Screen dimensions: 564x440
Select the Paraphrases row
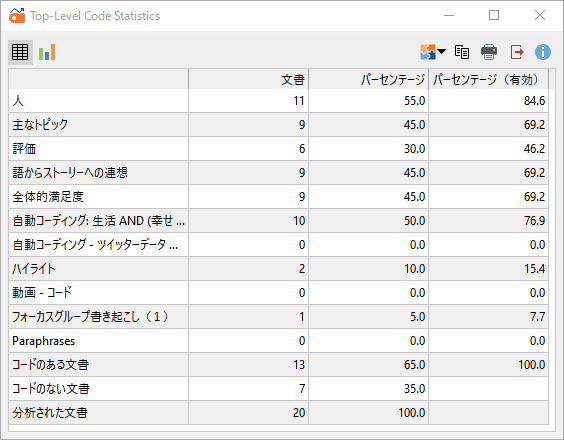pyautogui.click(x=278, y=341)
